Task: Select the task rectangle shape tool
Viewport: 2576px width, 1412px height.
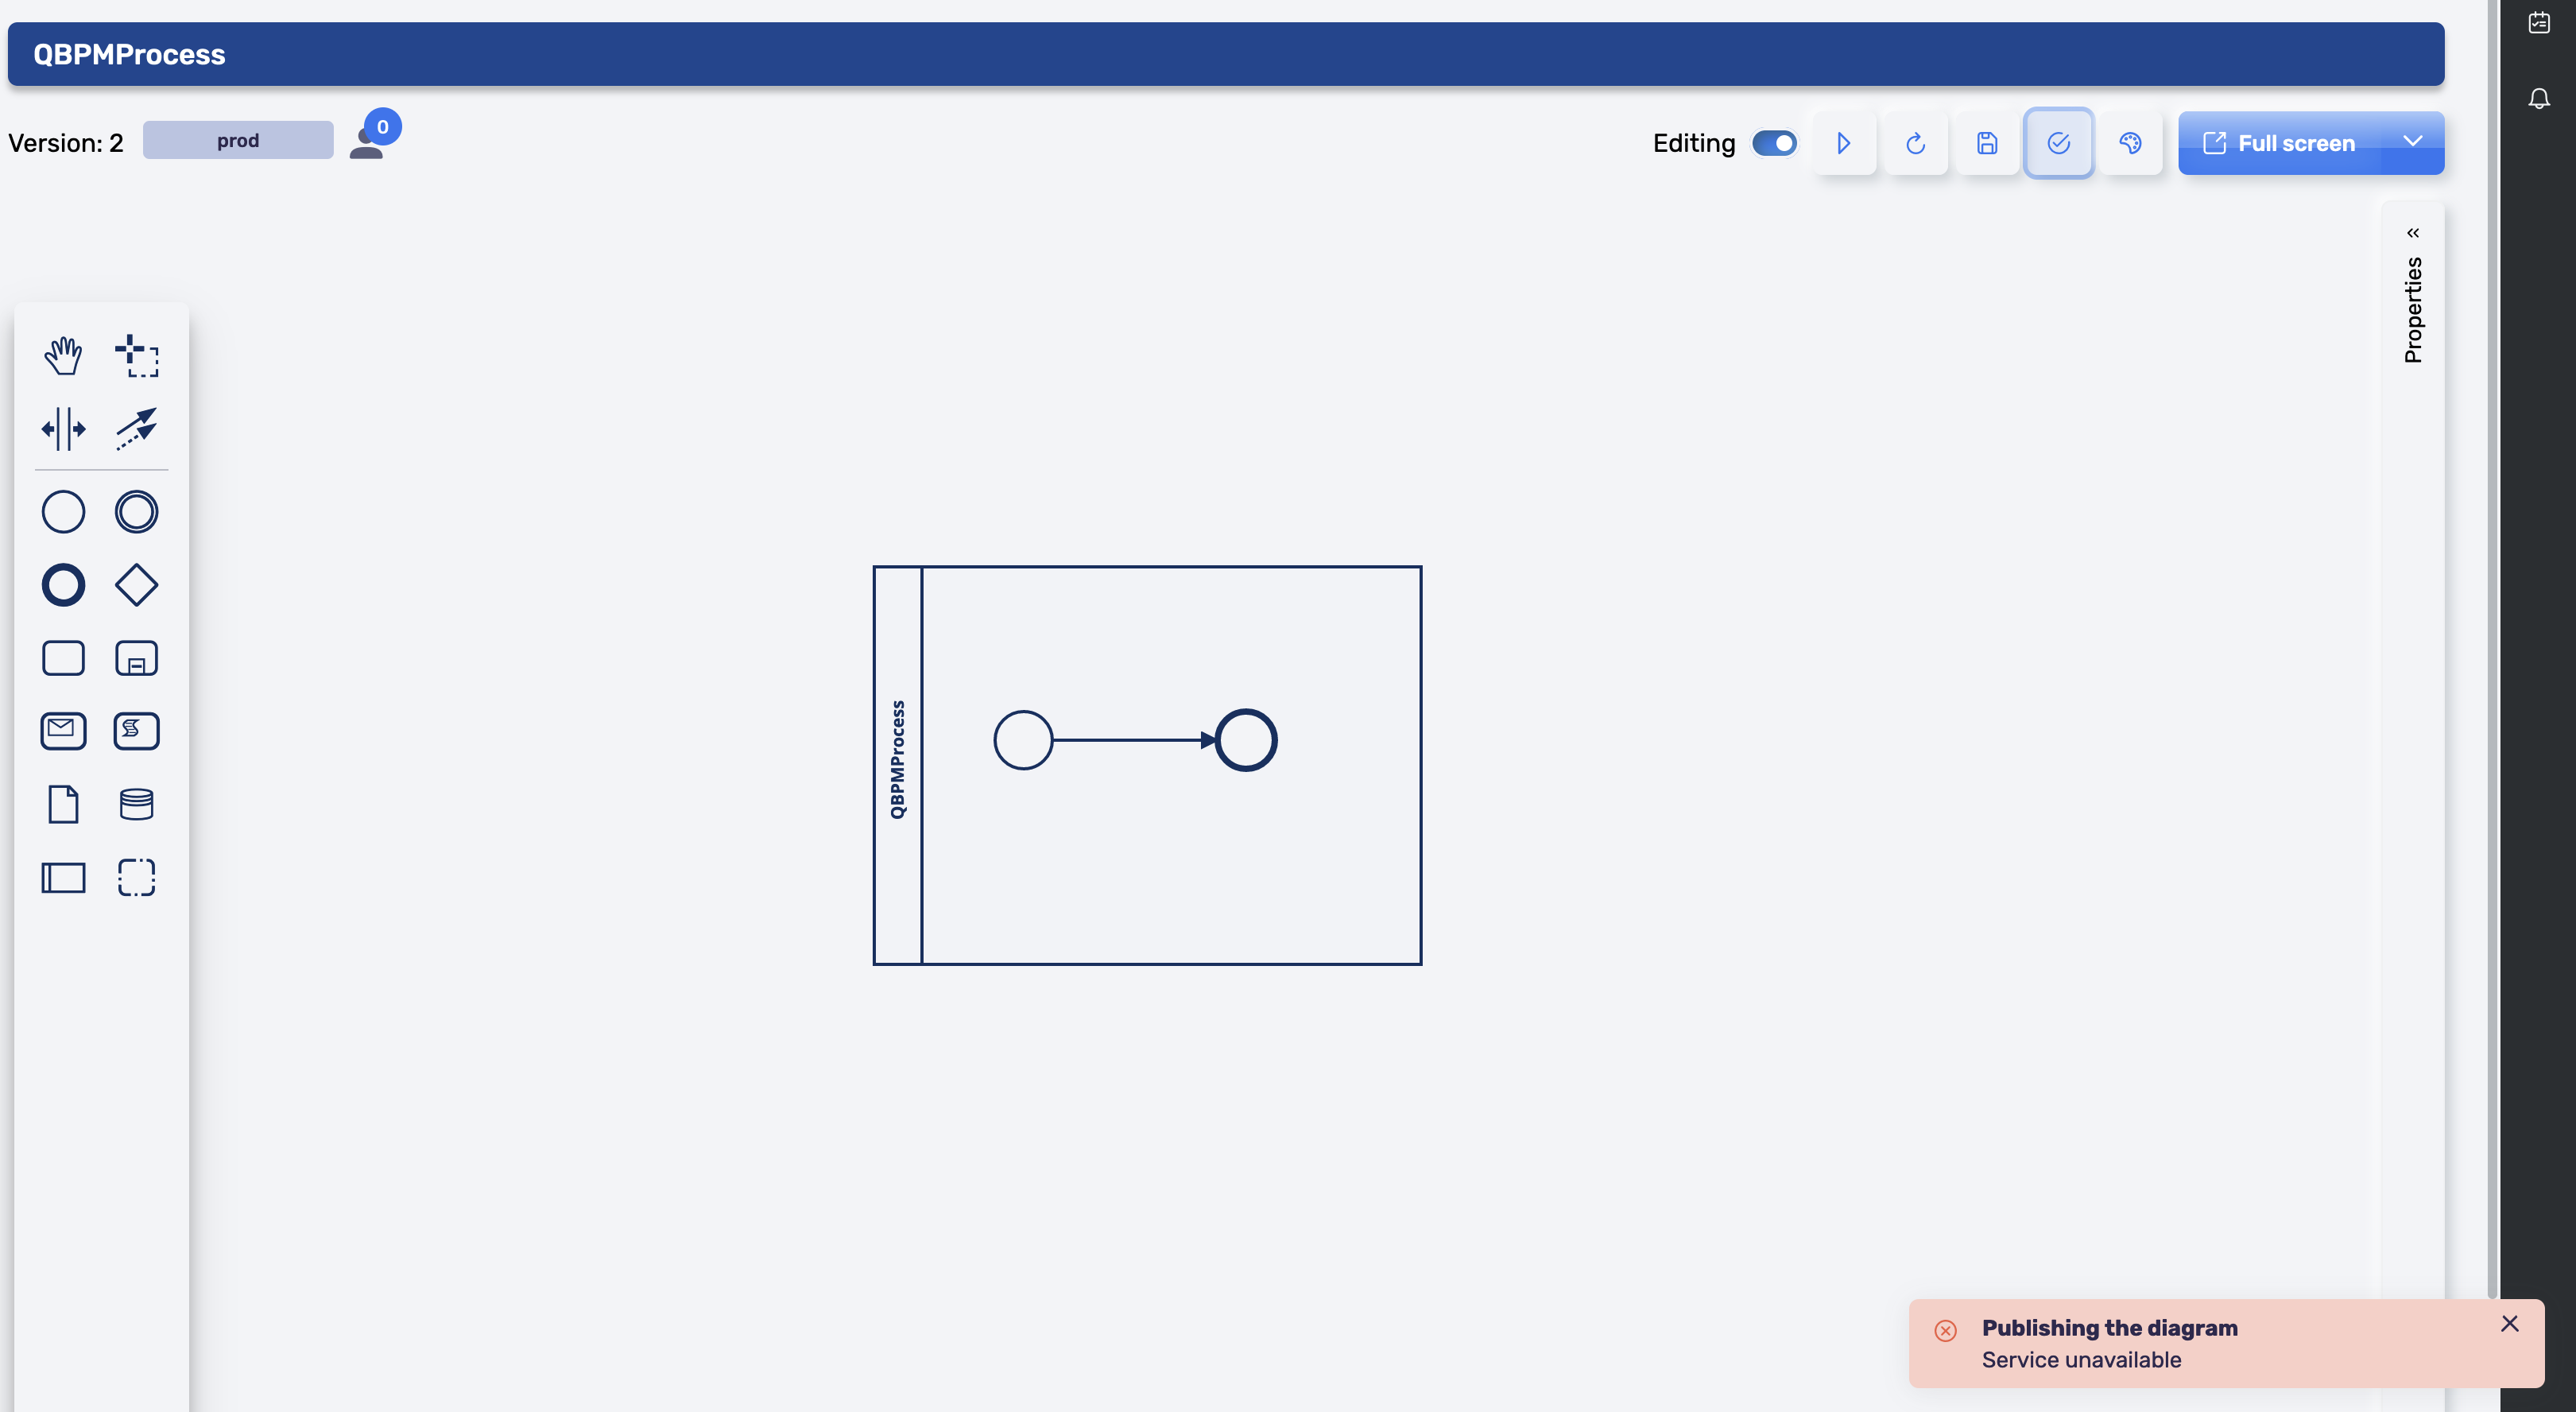Action: click(63, 658)
